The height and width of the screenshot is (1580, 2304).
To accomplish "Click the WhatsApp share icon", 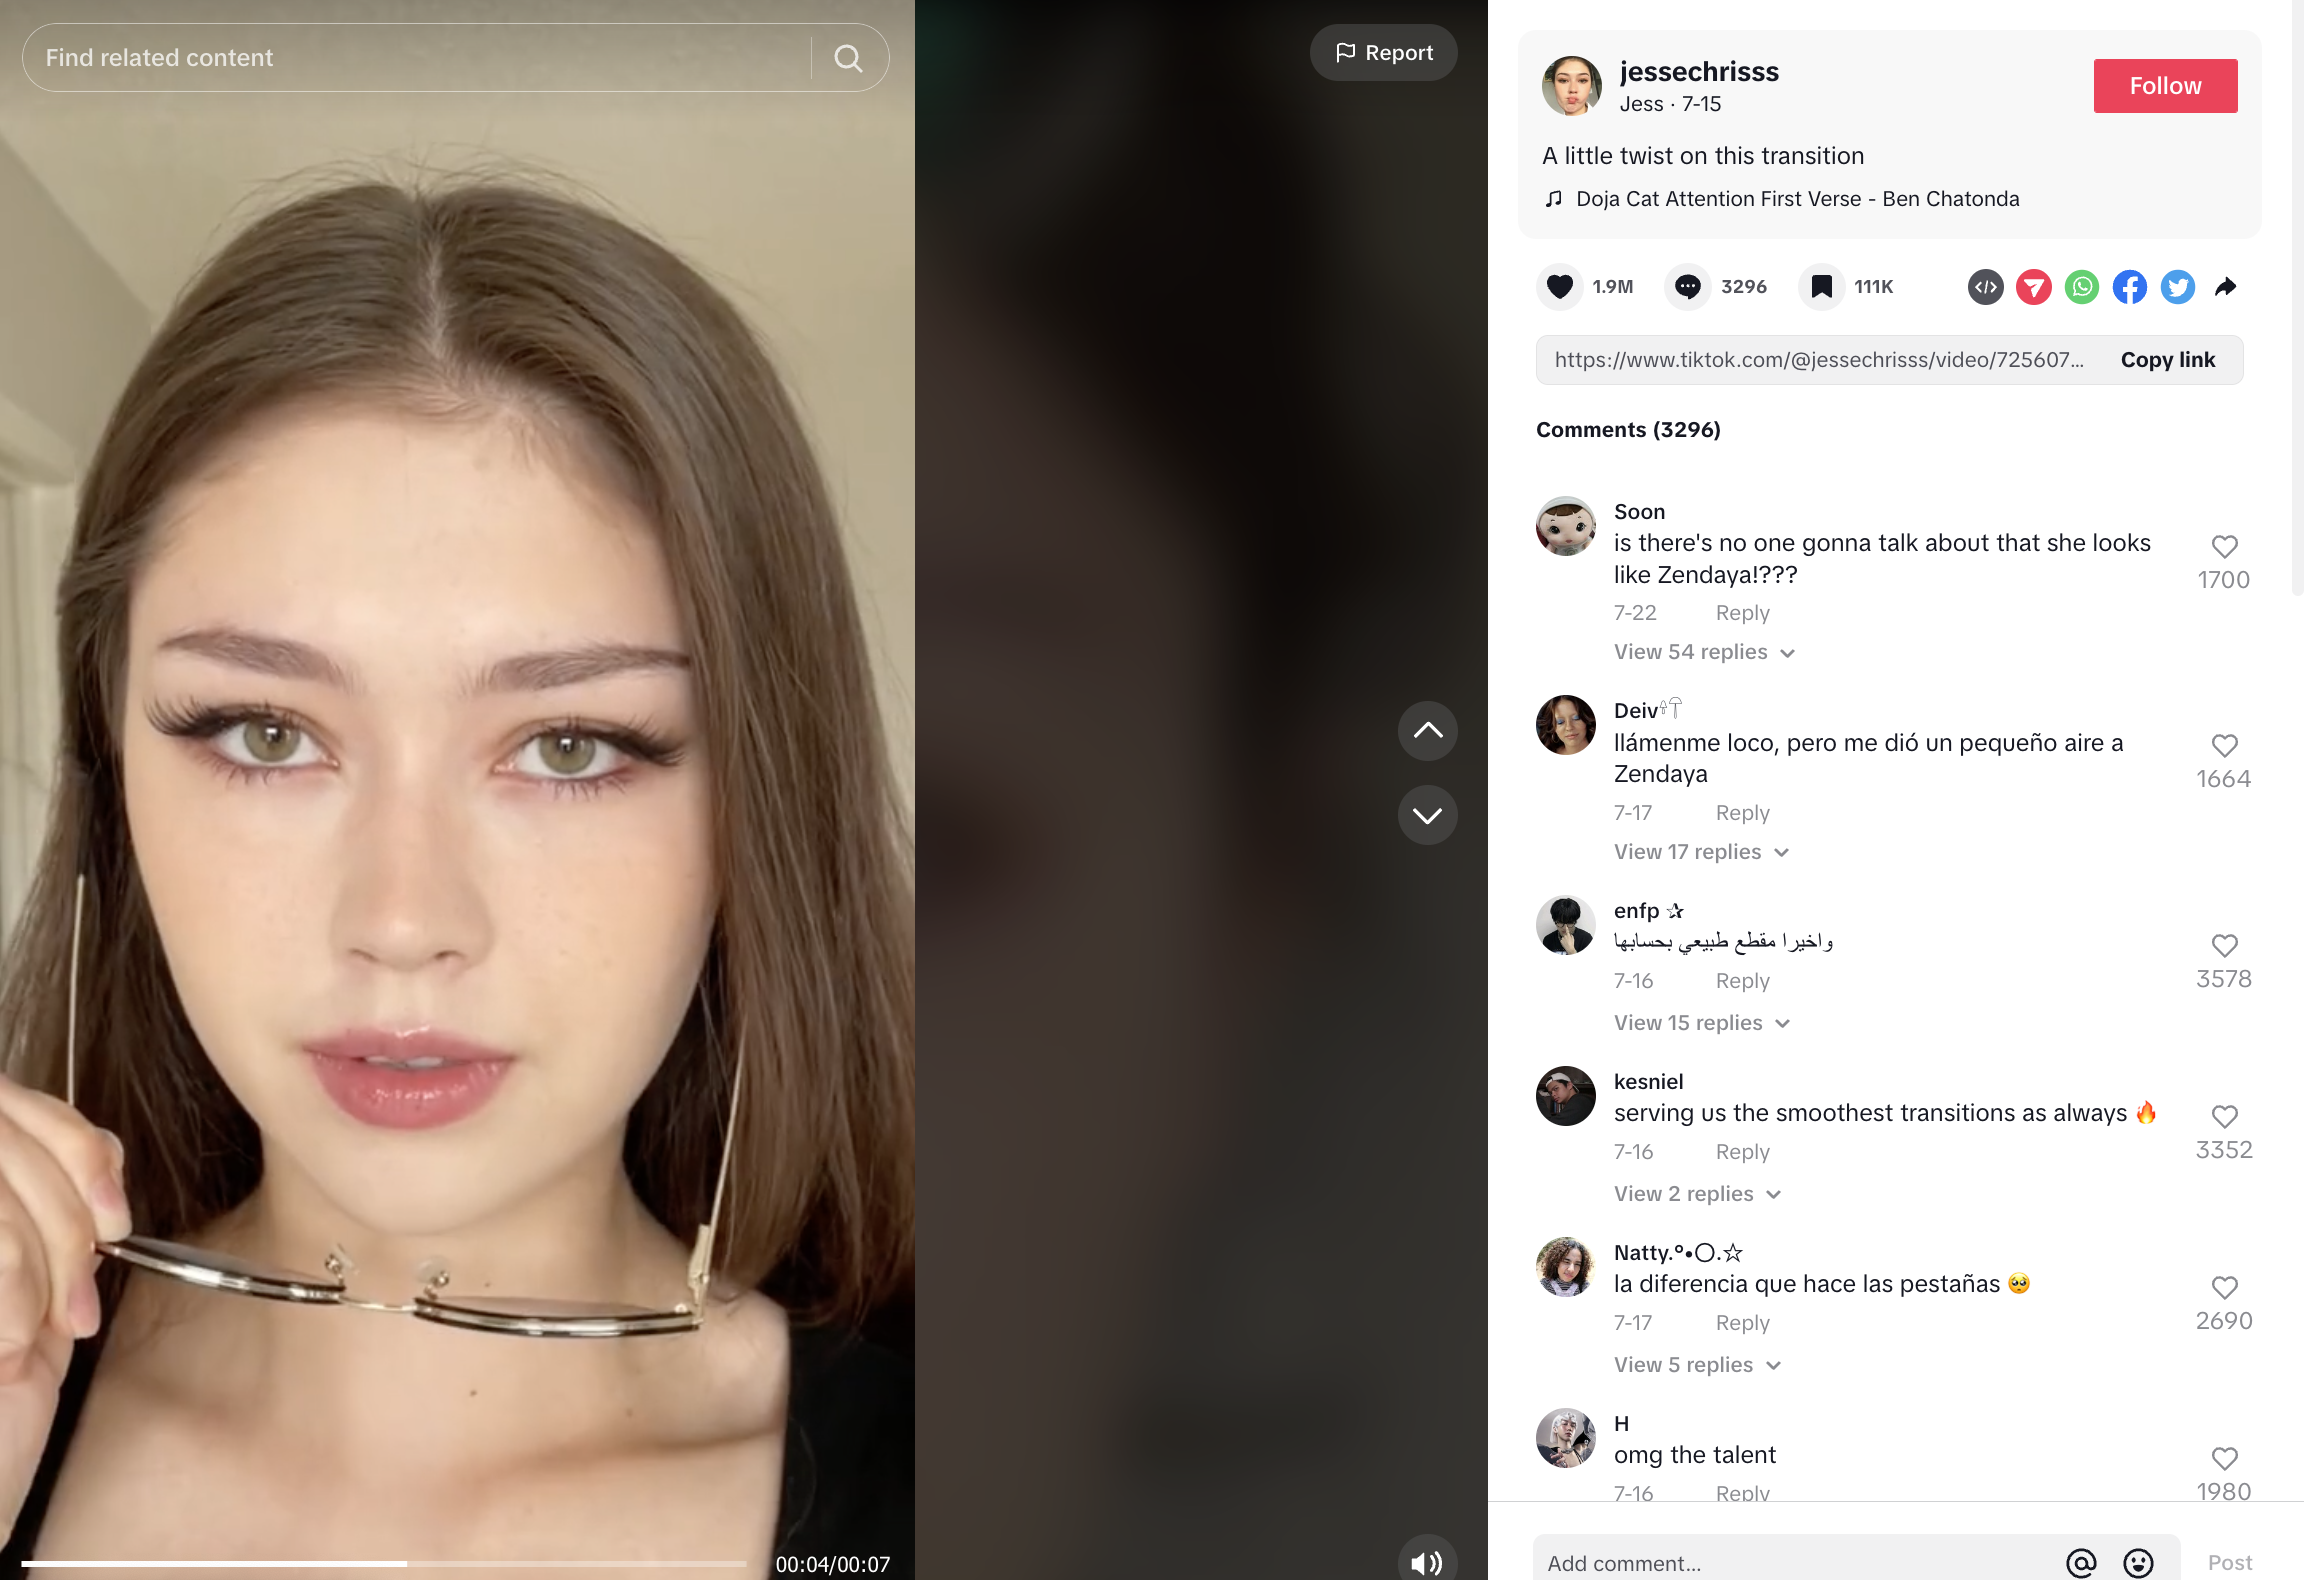I will [2080, 284].
